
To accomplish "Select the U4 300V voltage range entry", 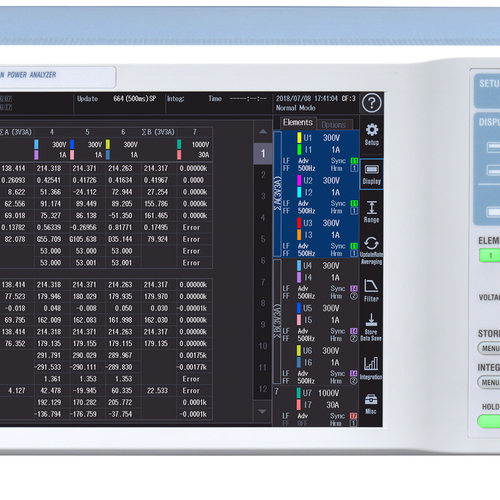I will click(319, 266).
